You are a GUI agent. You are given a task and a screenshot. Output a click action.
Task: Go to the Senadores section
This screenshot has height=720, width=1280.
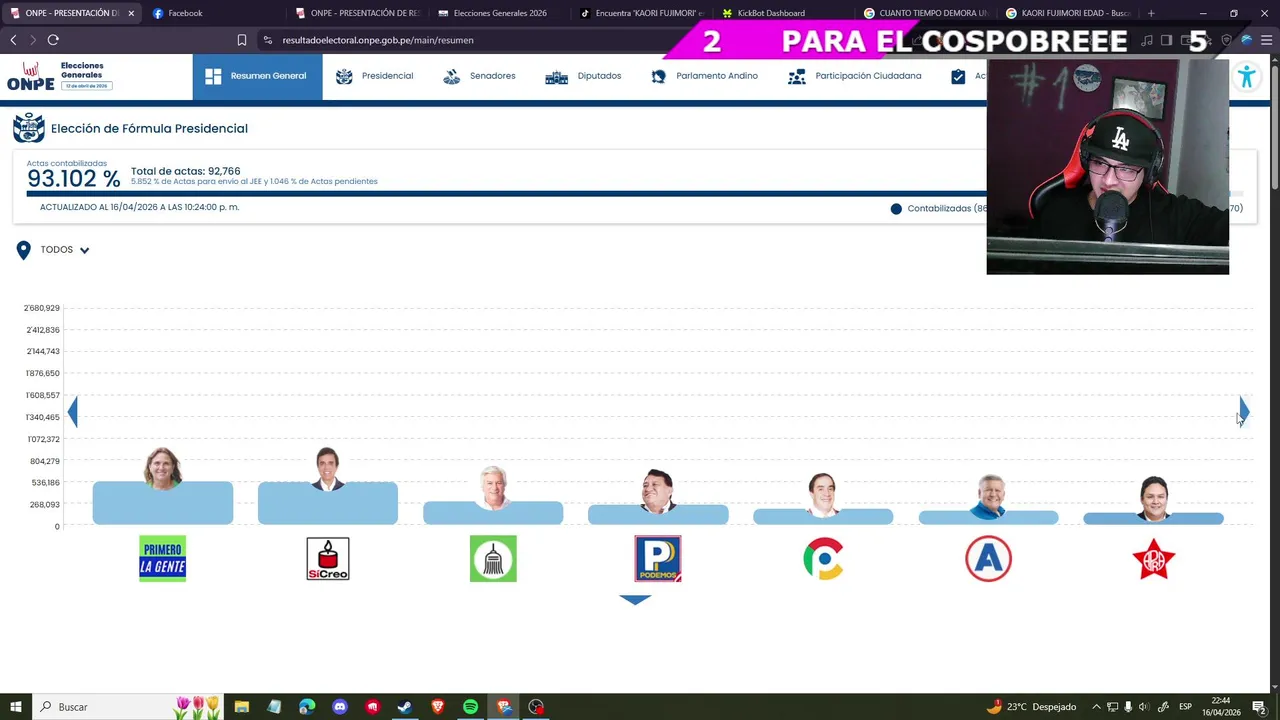click(x=479, y=76)
